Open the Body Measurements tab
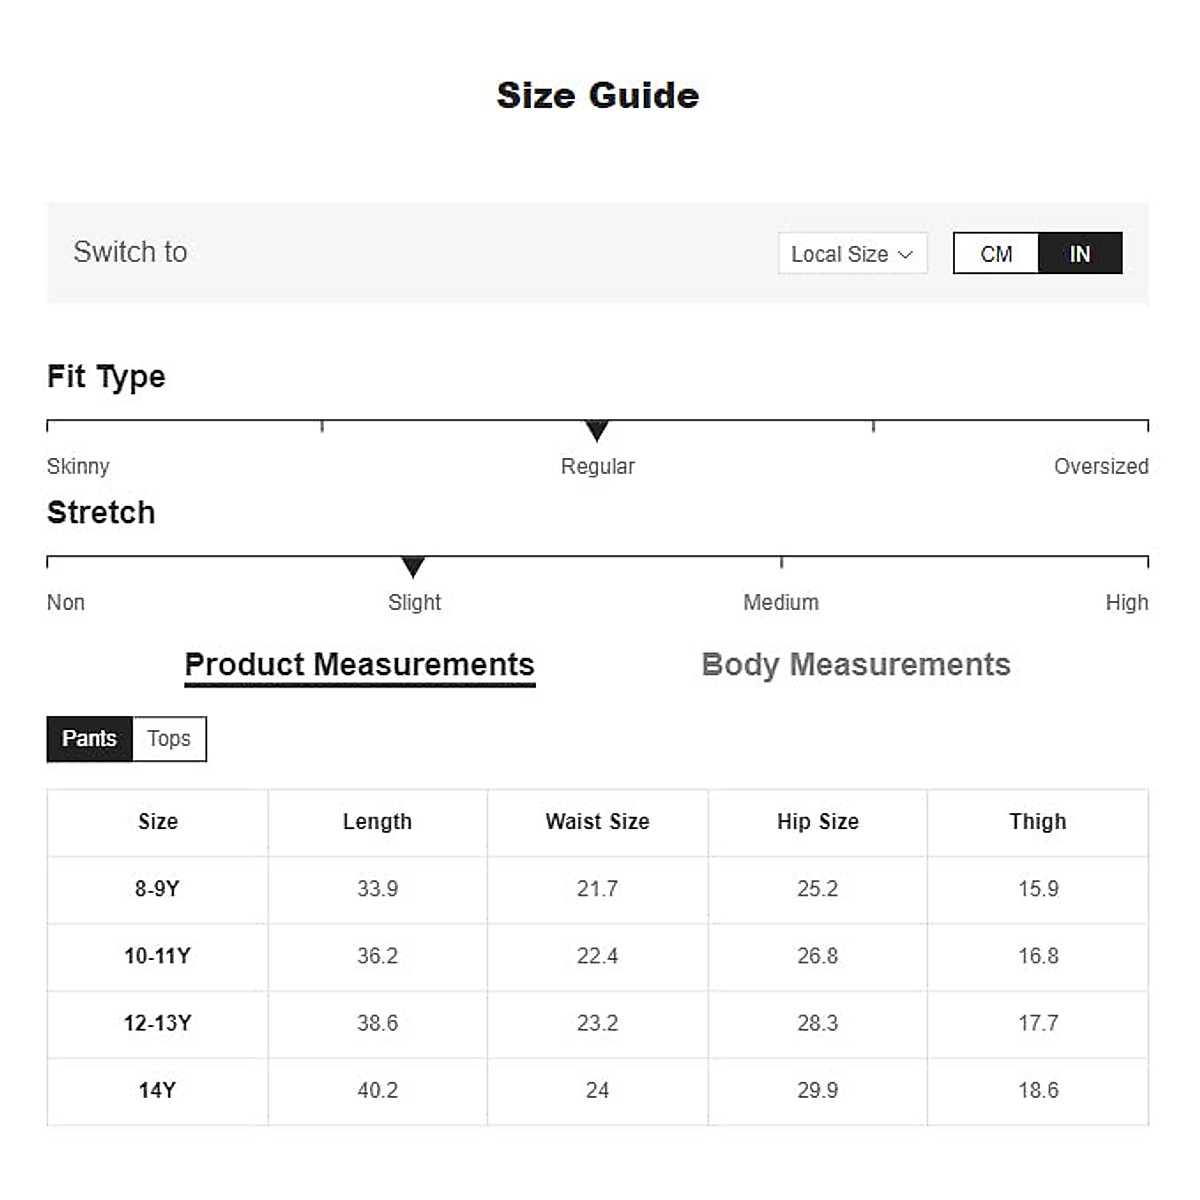1200x1200 pixels. (856, 665)
